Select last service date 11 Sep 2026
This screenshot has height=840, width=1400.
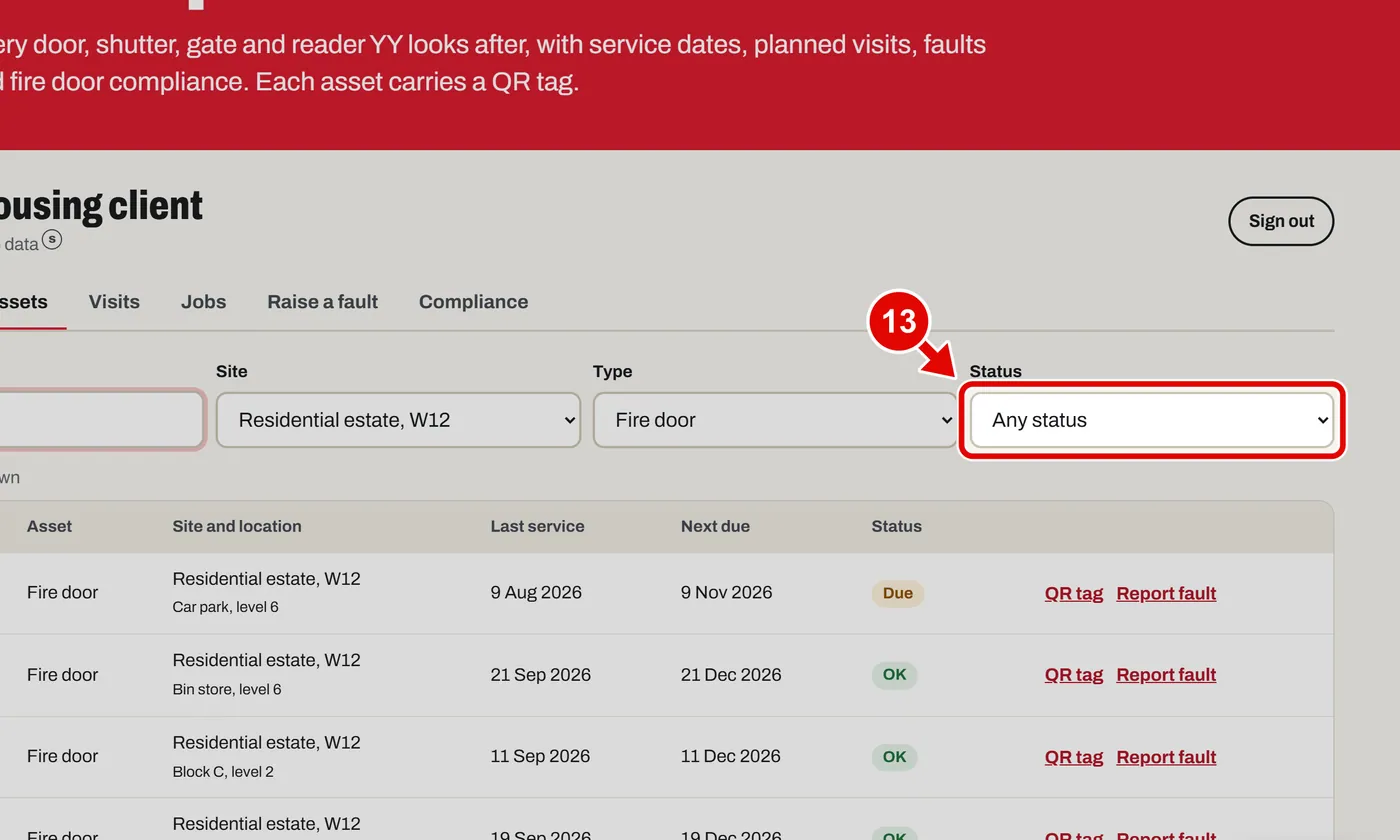point(540,757)
